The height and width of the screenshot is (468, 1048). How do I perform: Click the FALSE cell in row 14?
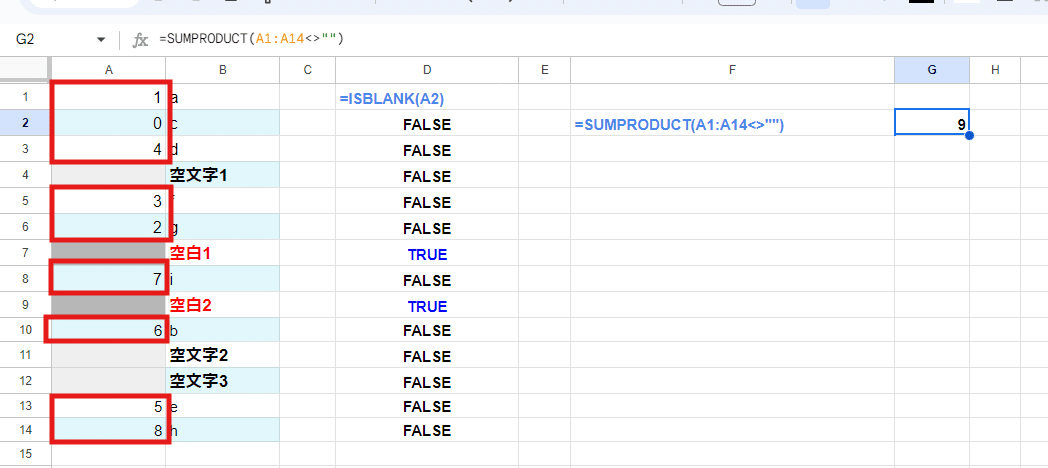427,431
